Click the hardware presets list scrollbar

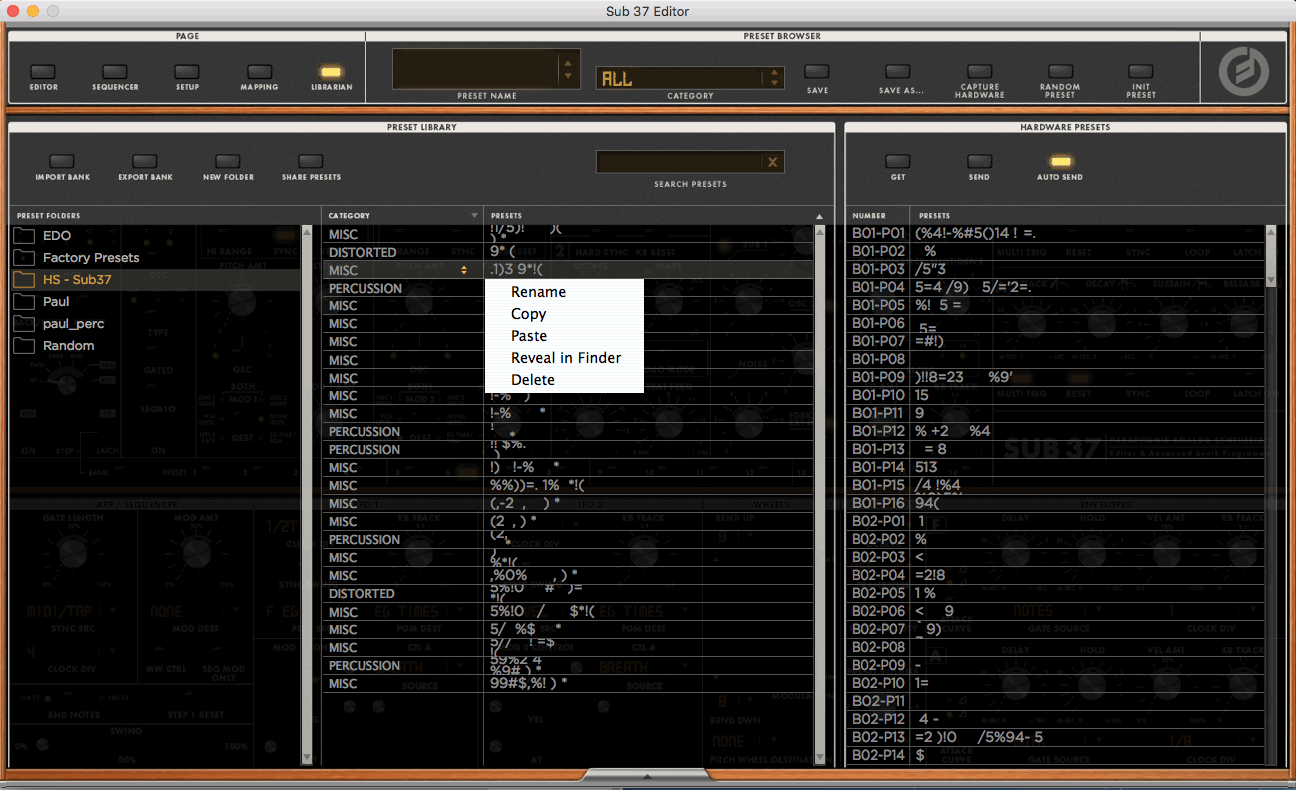pos(1271,256)
